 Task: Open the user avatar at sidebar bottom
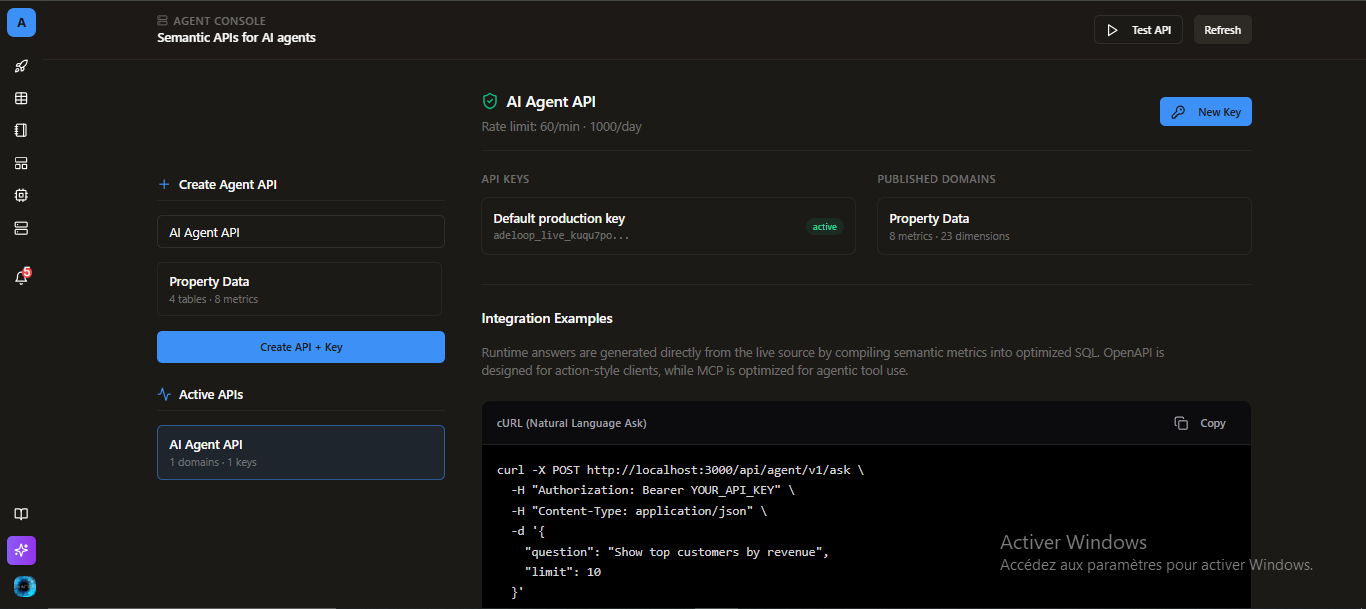[x=24, y=586]
